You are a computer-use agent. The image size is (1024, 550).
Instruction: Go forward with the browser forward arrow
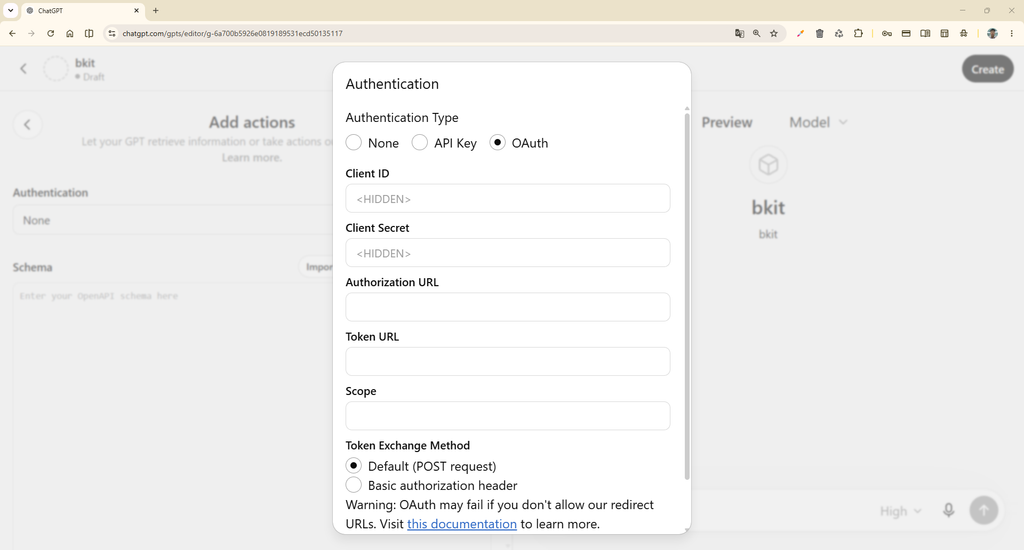[31, 33]
